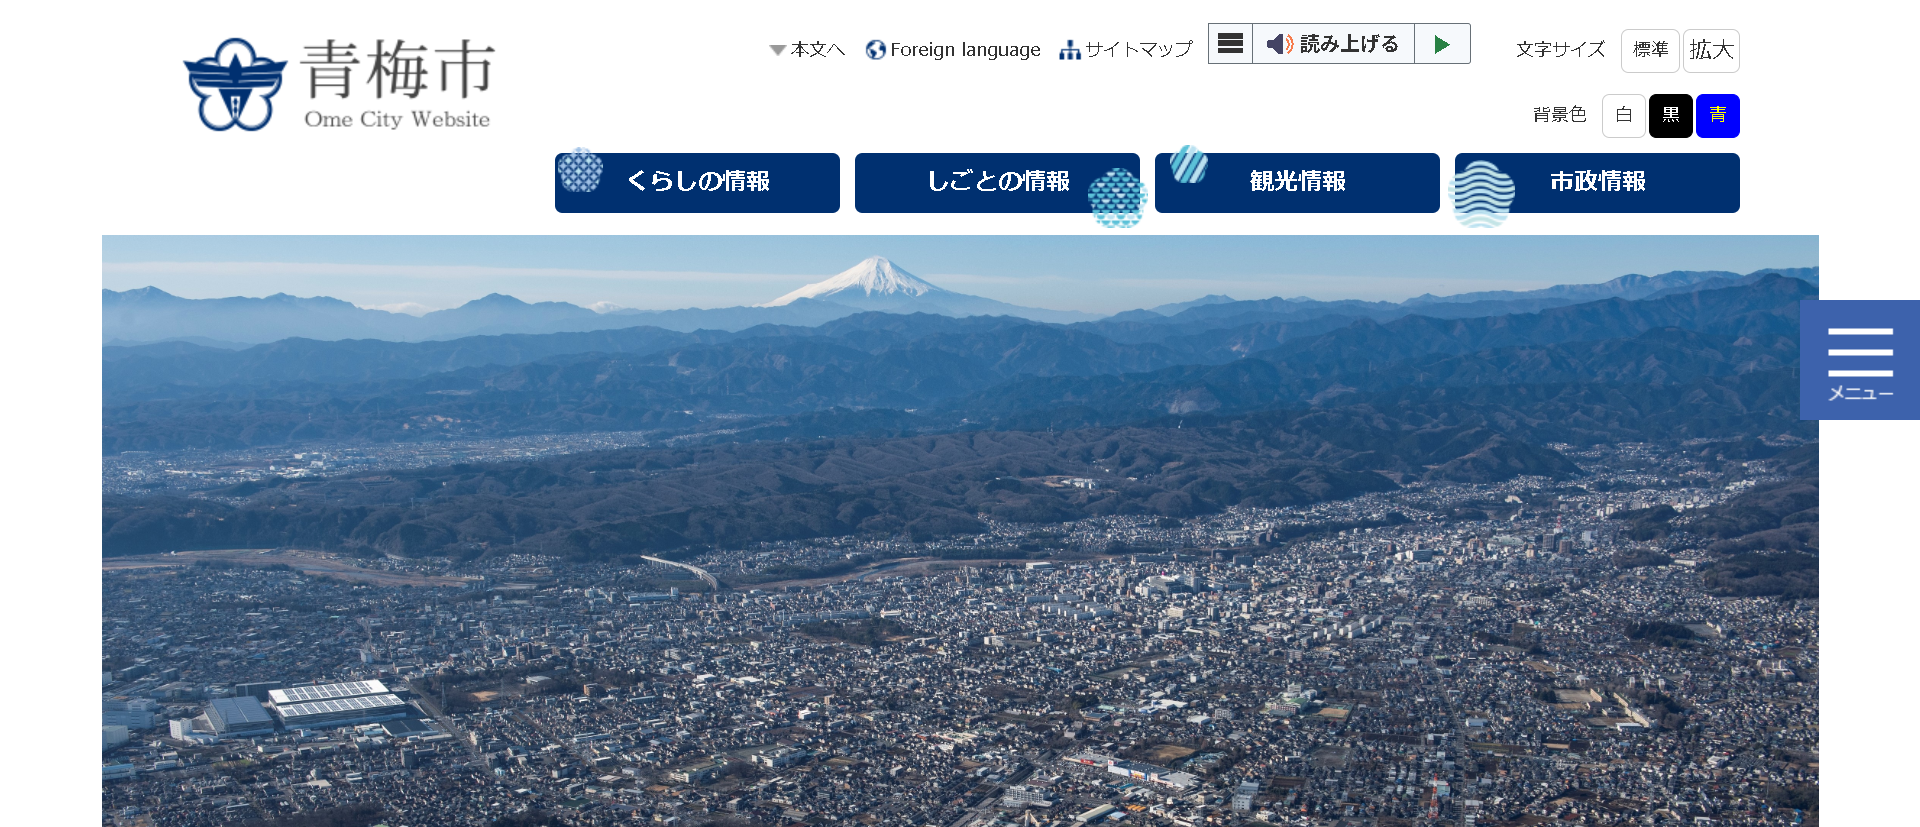Screen dimensions: 1920x827
Task: Open the 市政情報 menu
Action: (1597, 183)
